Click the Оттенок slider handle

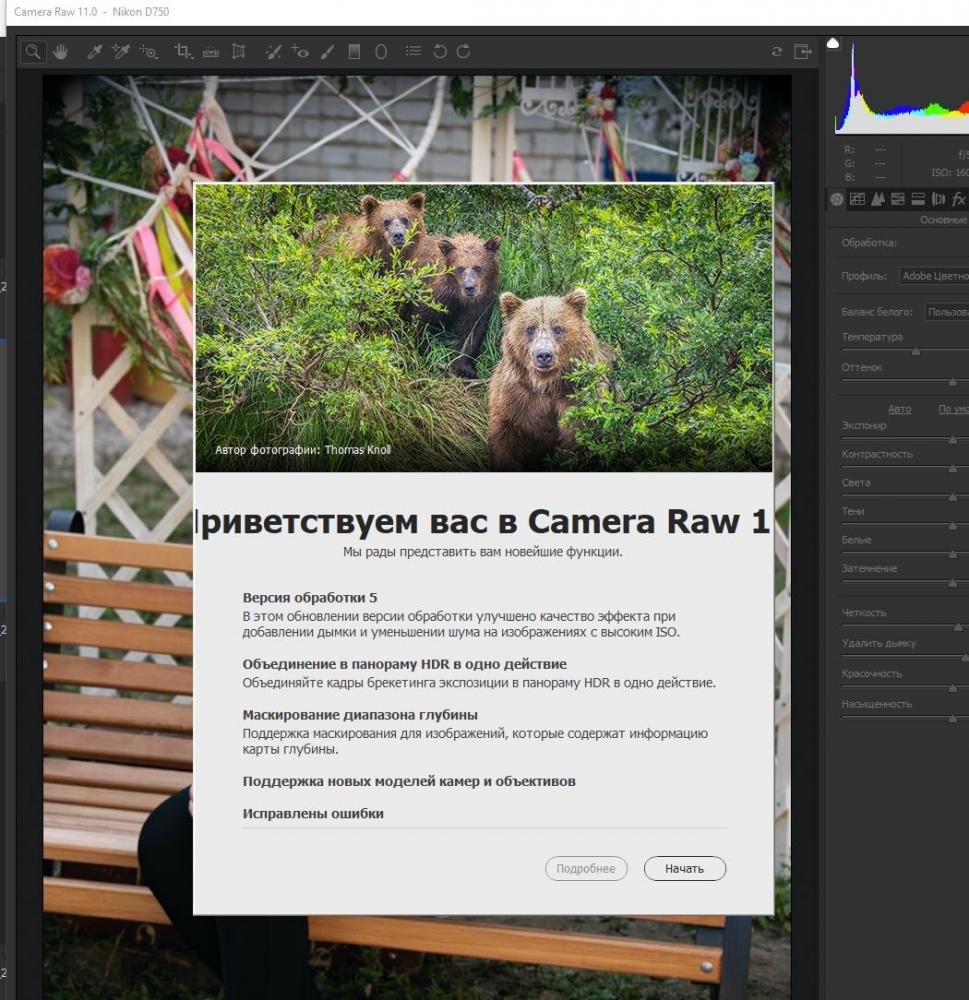[952, 381]
